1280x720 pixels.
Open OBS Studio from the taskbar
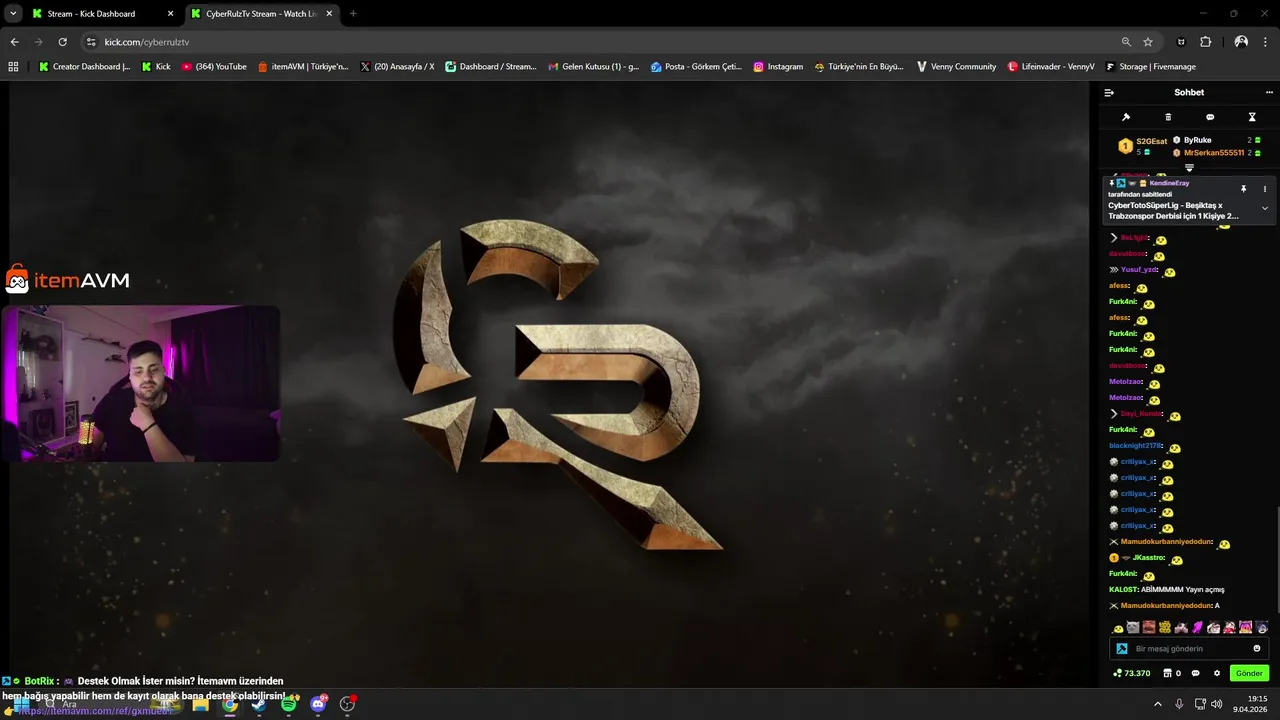347,704
